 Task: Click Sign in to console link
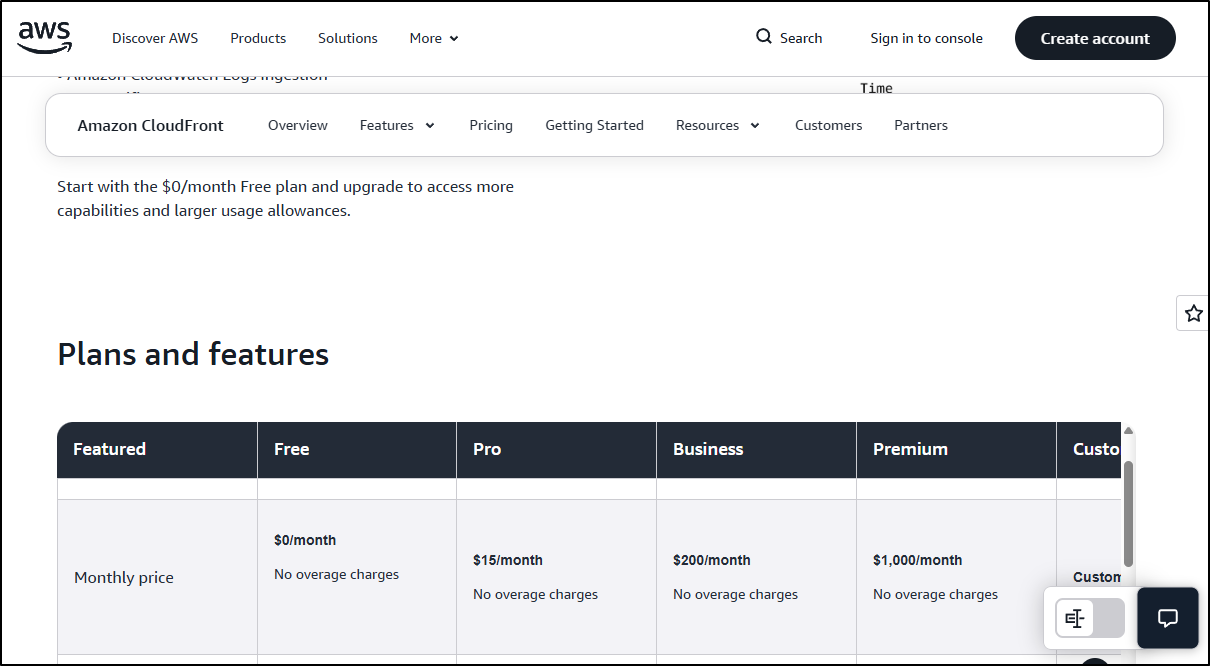(x=926, y=38)
